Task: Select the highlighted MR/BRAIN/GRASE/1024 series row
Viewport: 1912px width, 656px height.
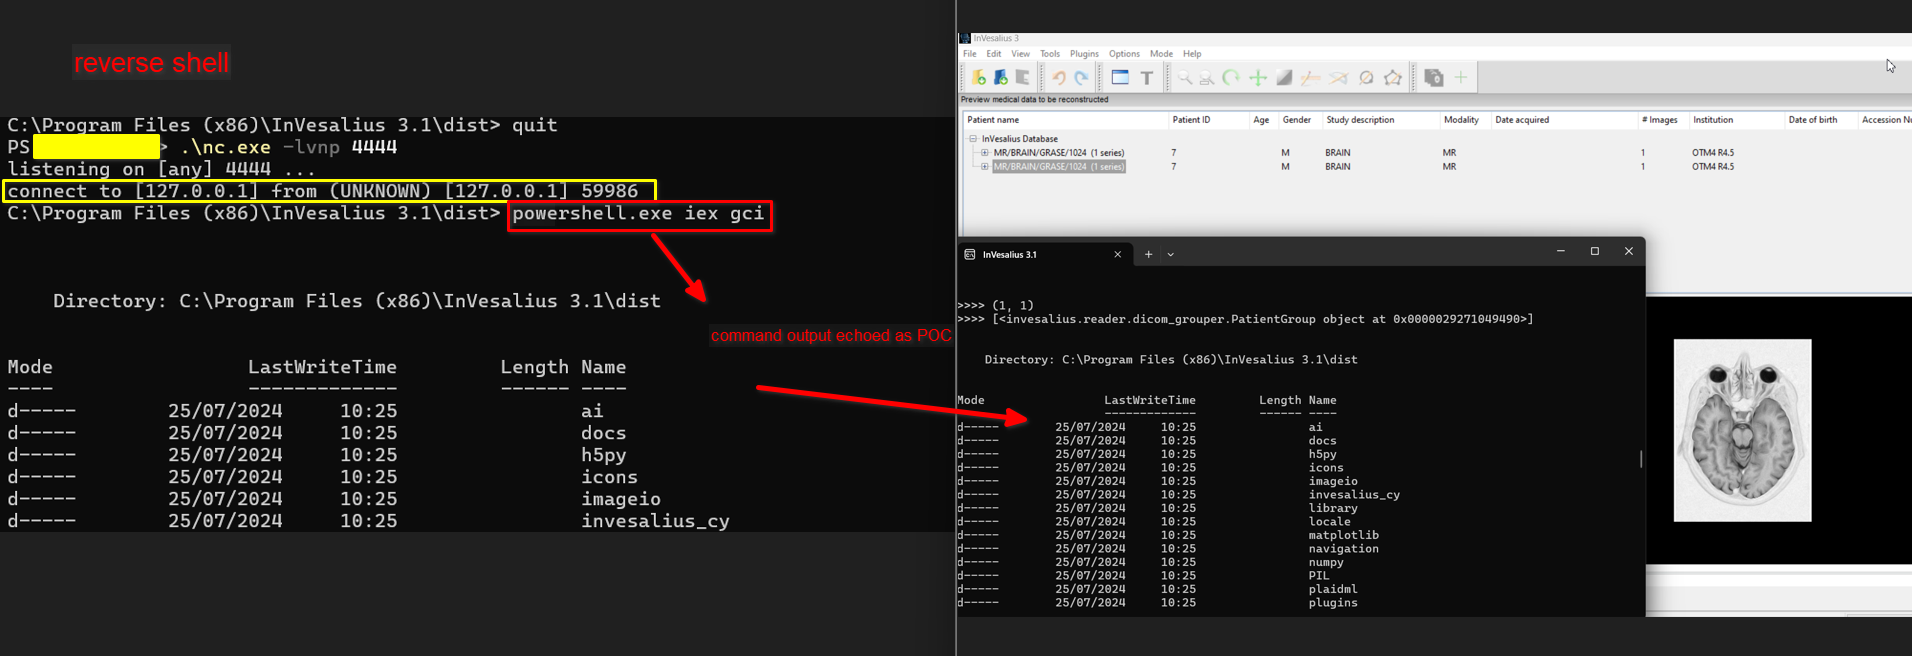Action: click(x=1059, y=167)
